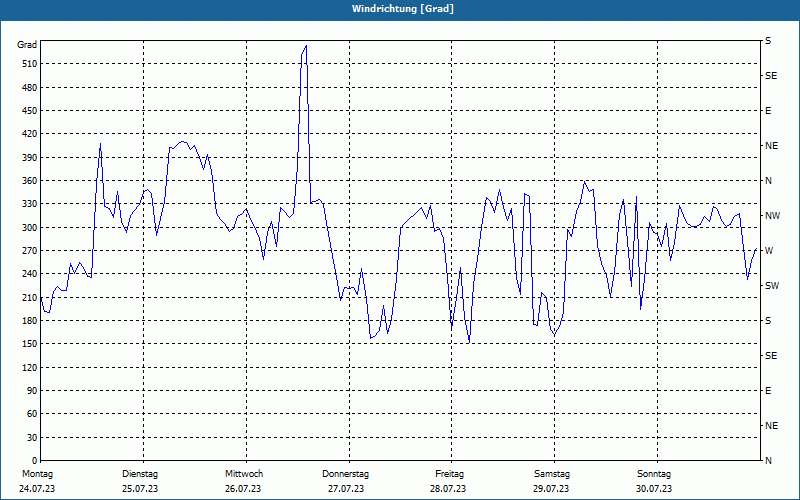
Task: Select the 27.07.23 date label
Action: tap(346, 489)
